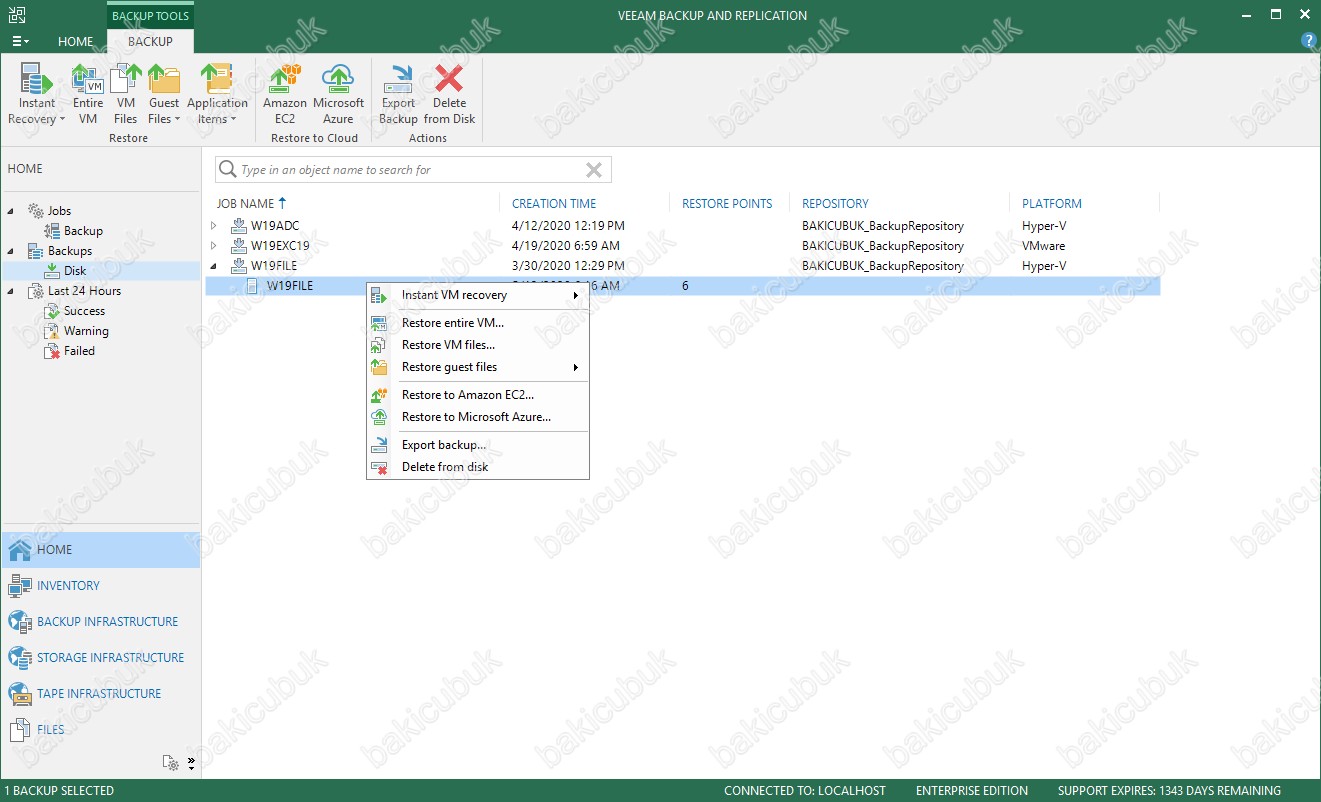Click ENTERPRISE EDITION in status bar

click(972, 791)
